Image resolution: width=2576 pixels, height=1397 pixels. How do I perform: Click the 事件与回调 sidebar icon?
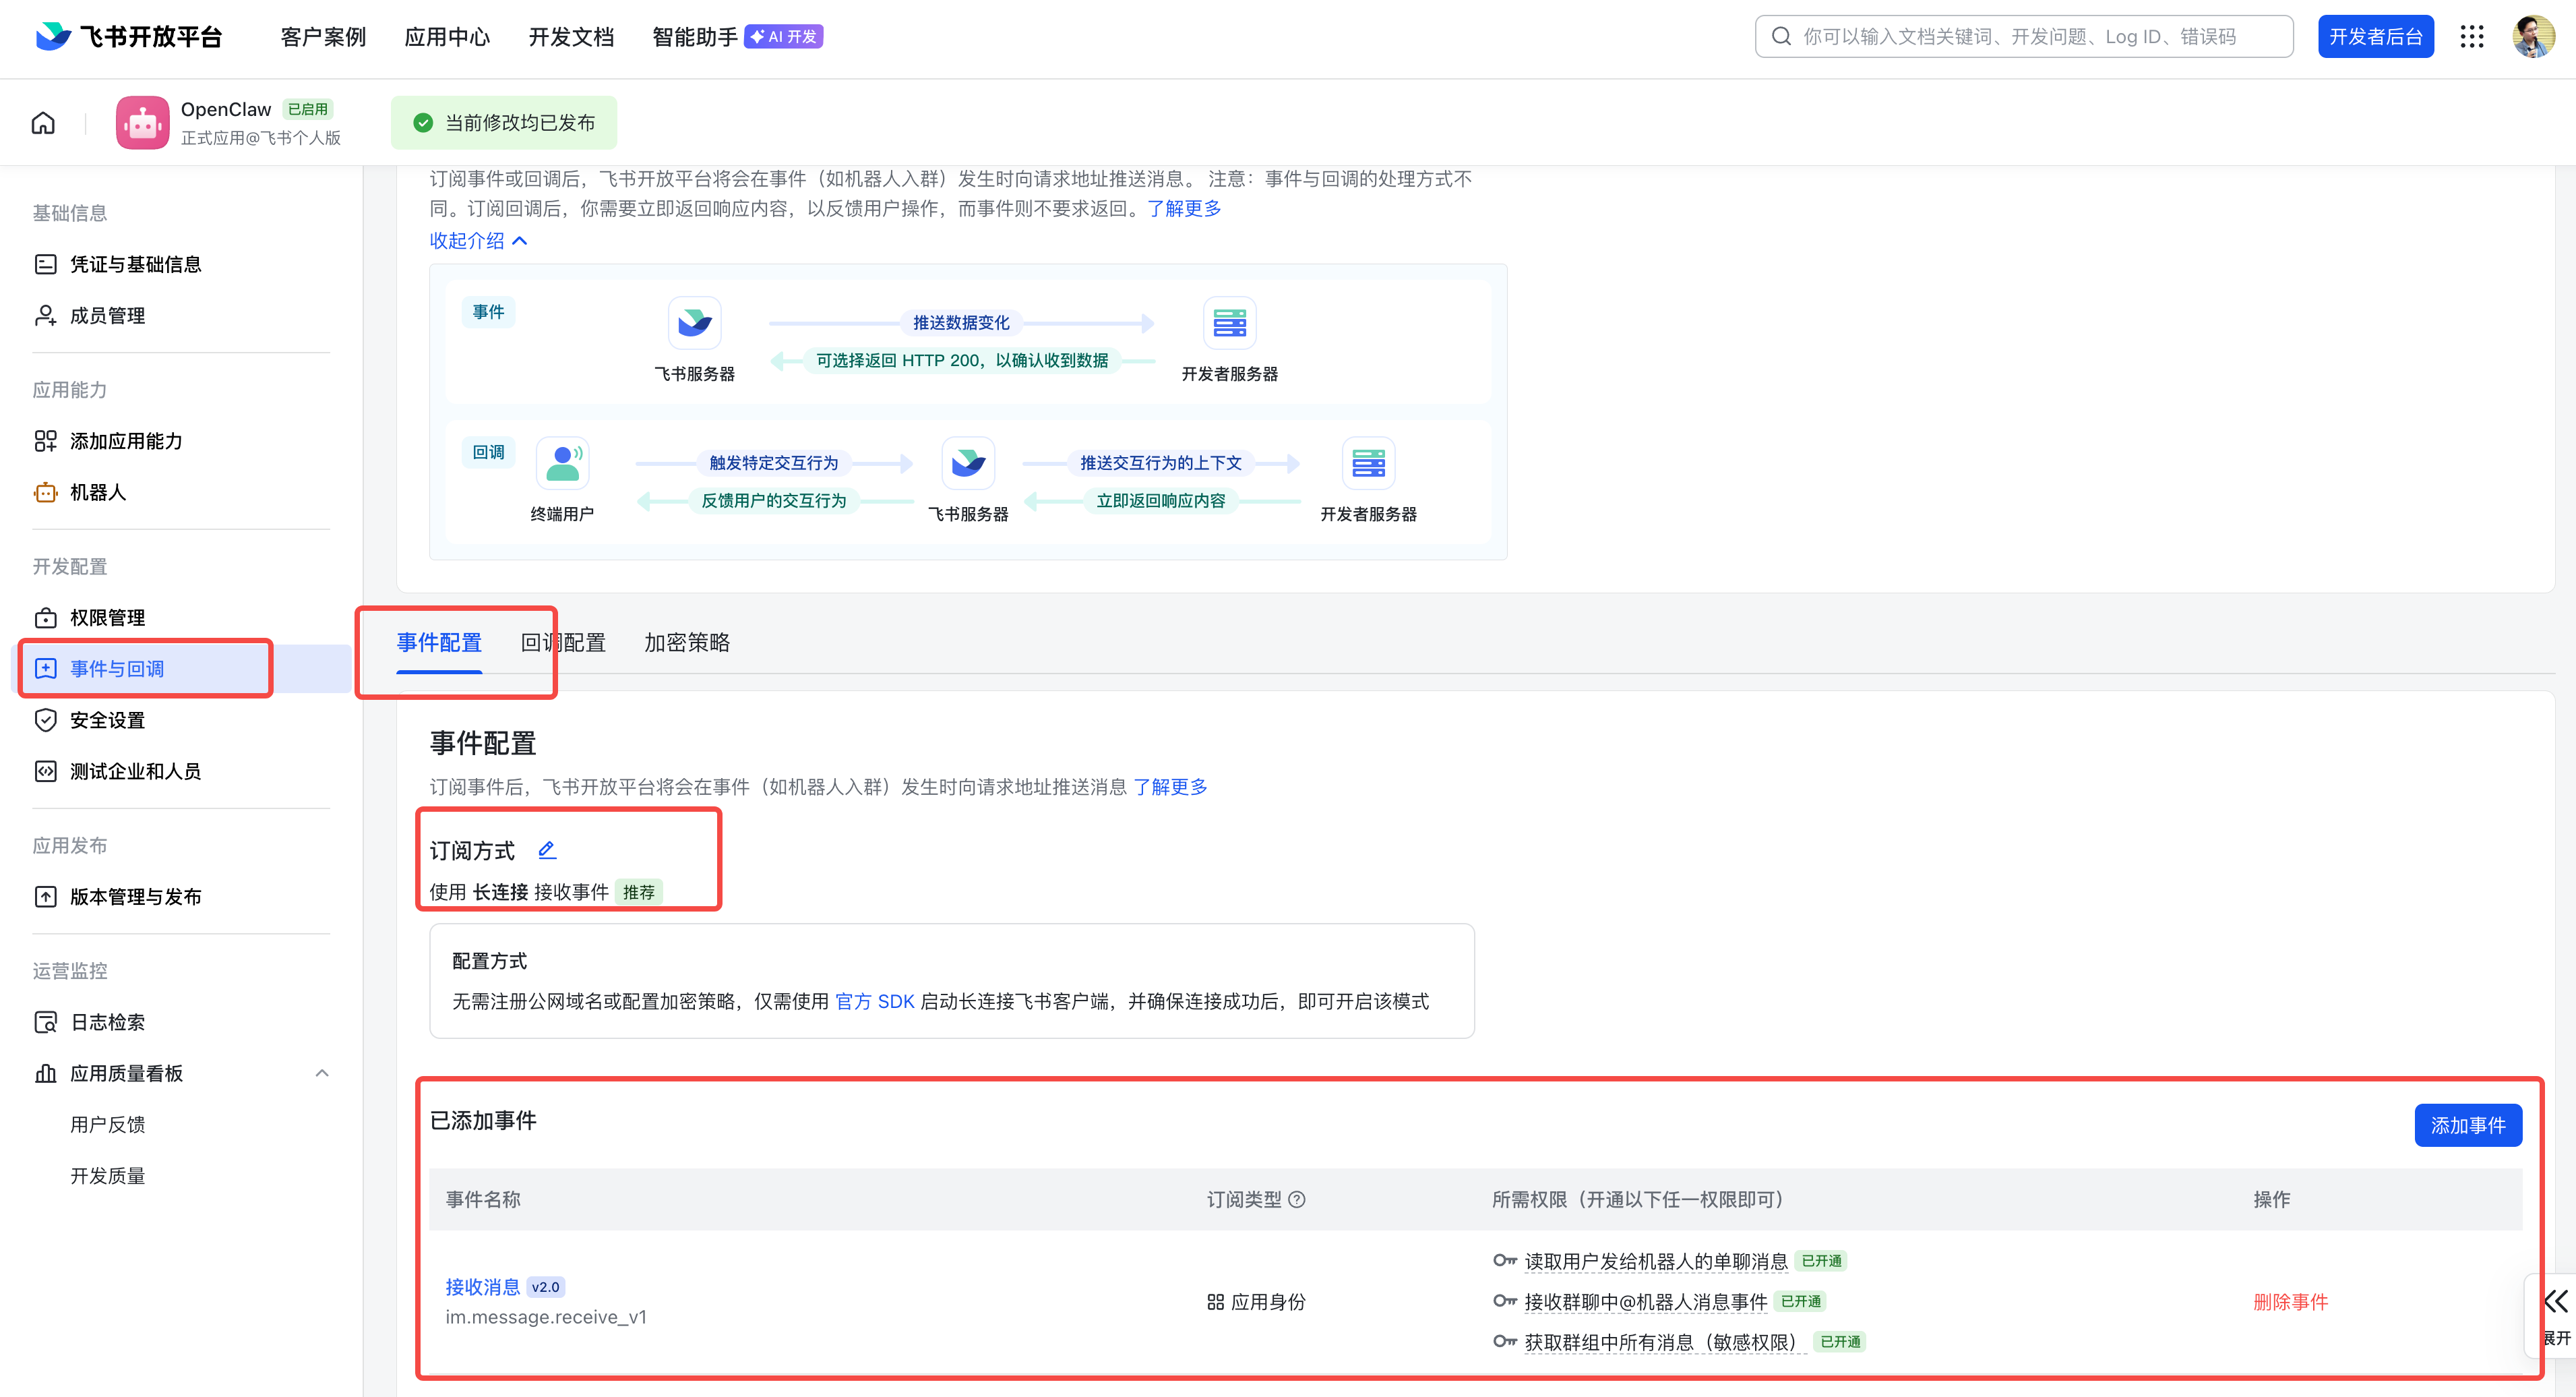46,668
